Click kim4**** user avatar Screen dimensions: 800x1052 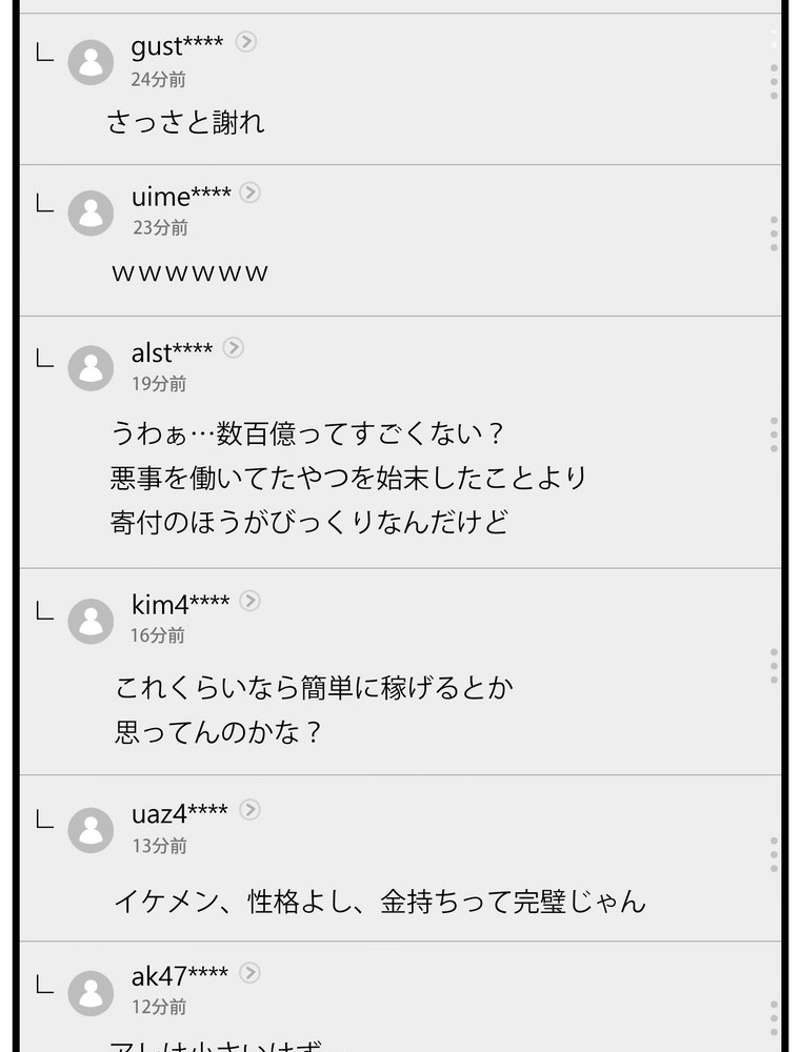click(x=90, y=621)
